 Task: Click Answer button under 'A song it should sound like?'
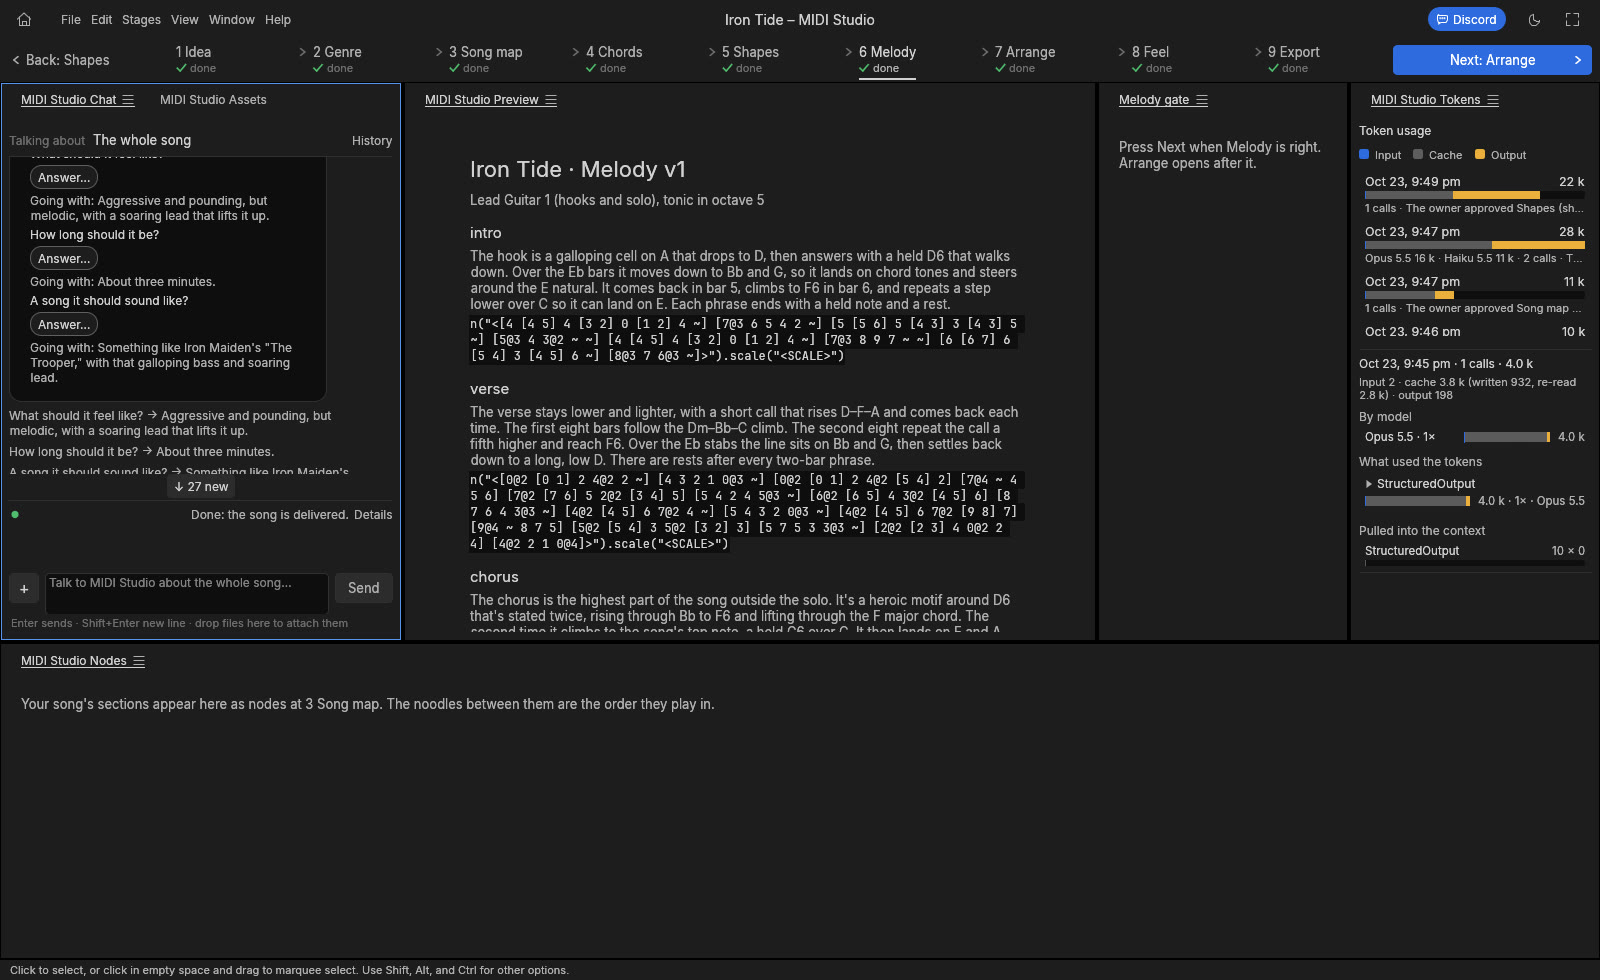point(64,325)
